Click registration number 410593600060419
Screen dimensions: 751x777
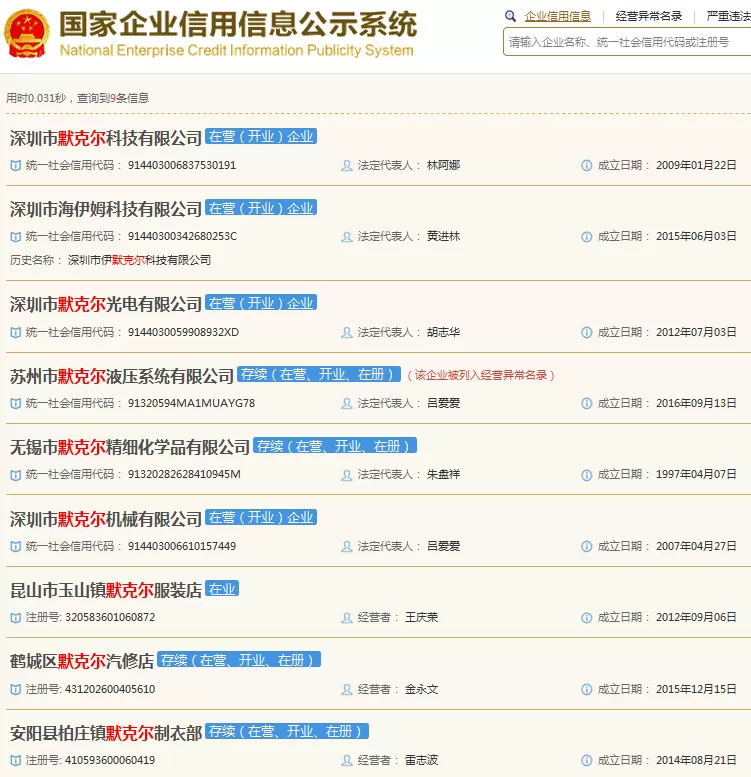click(x=110, y=760)
